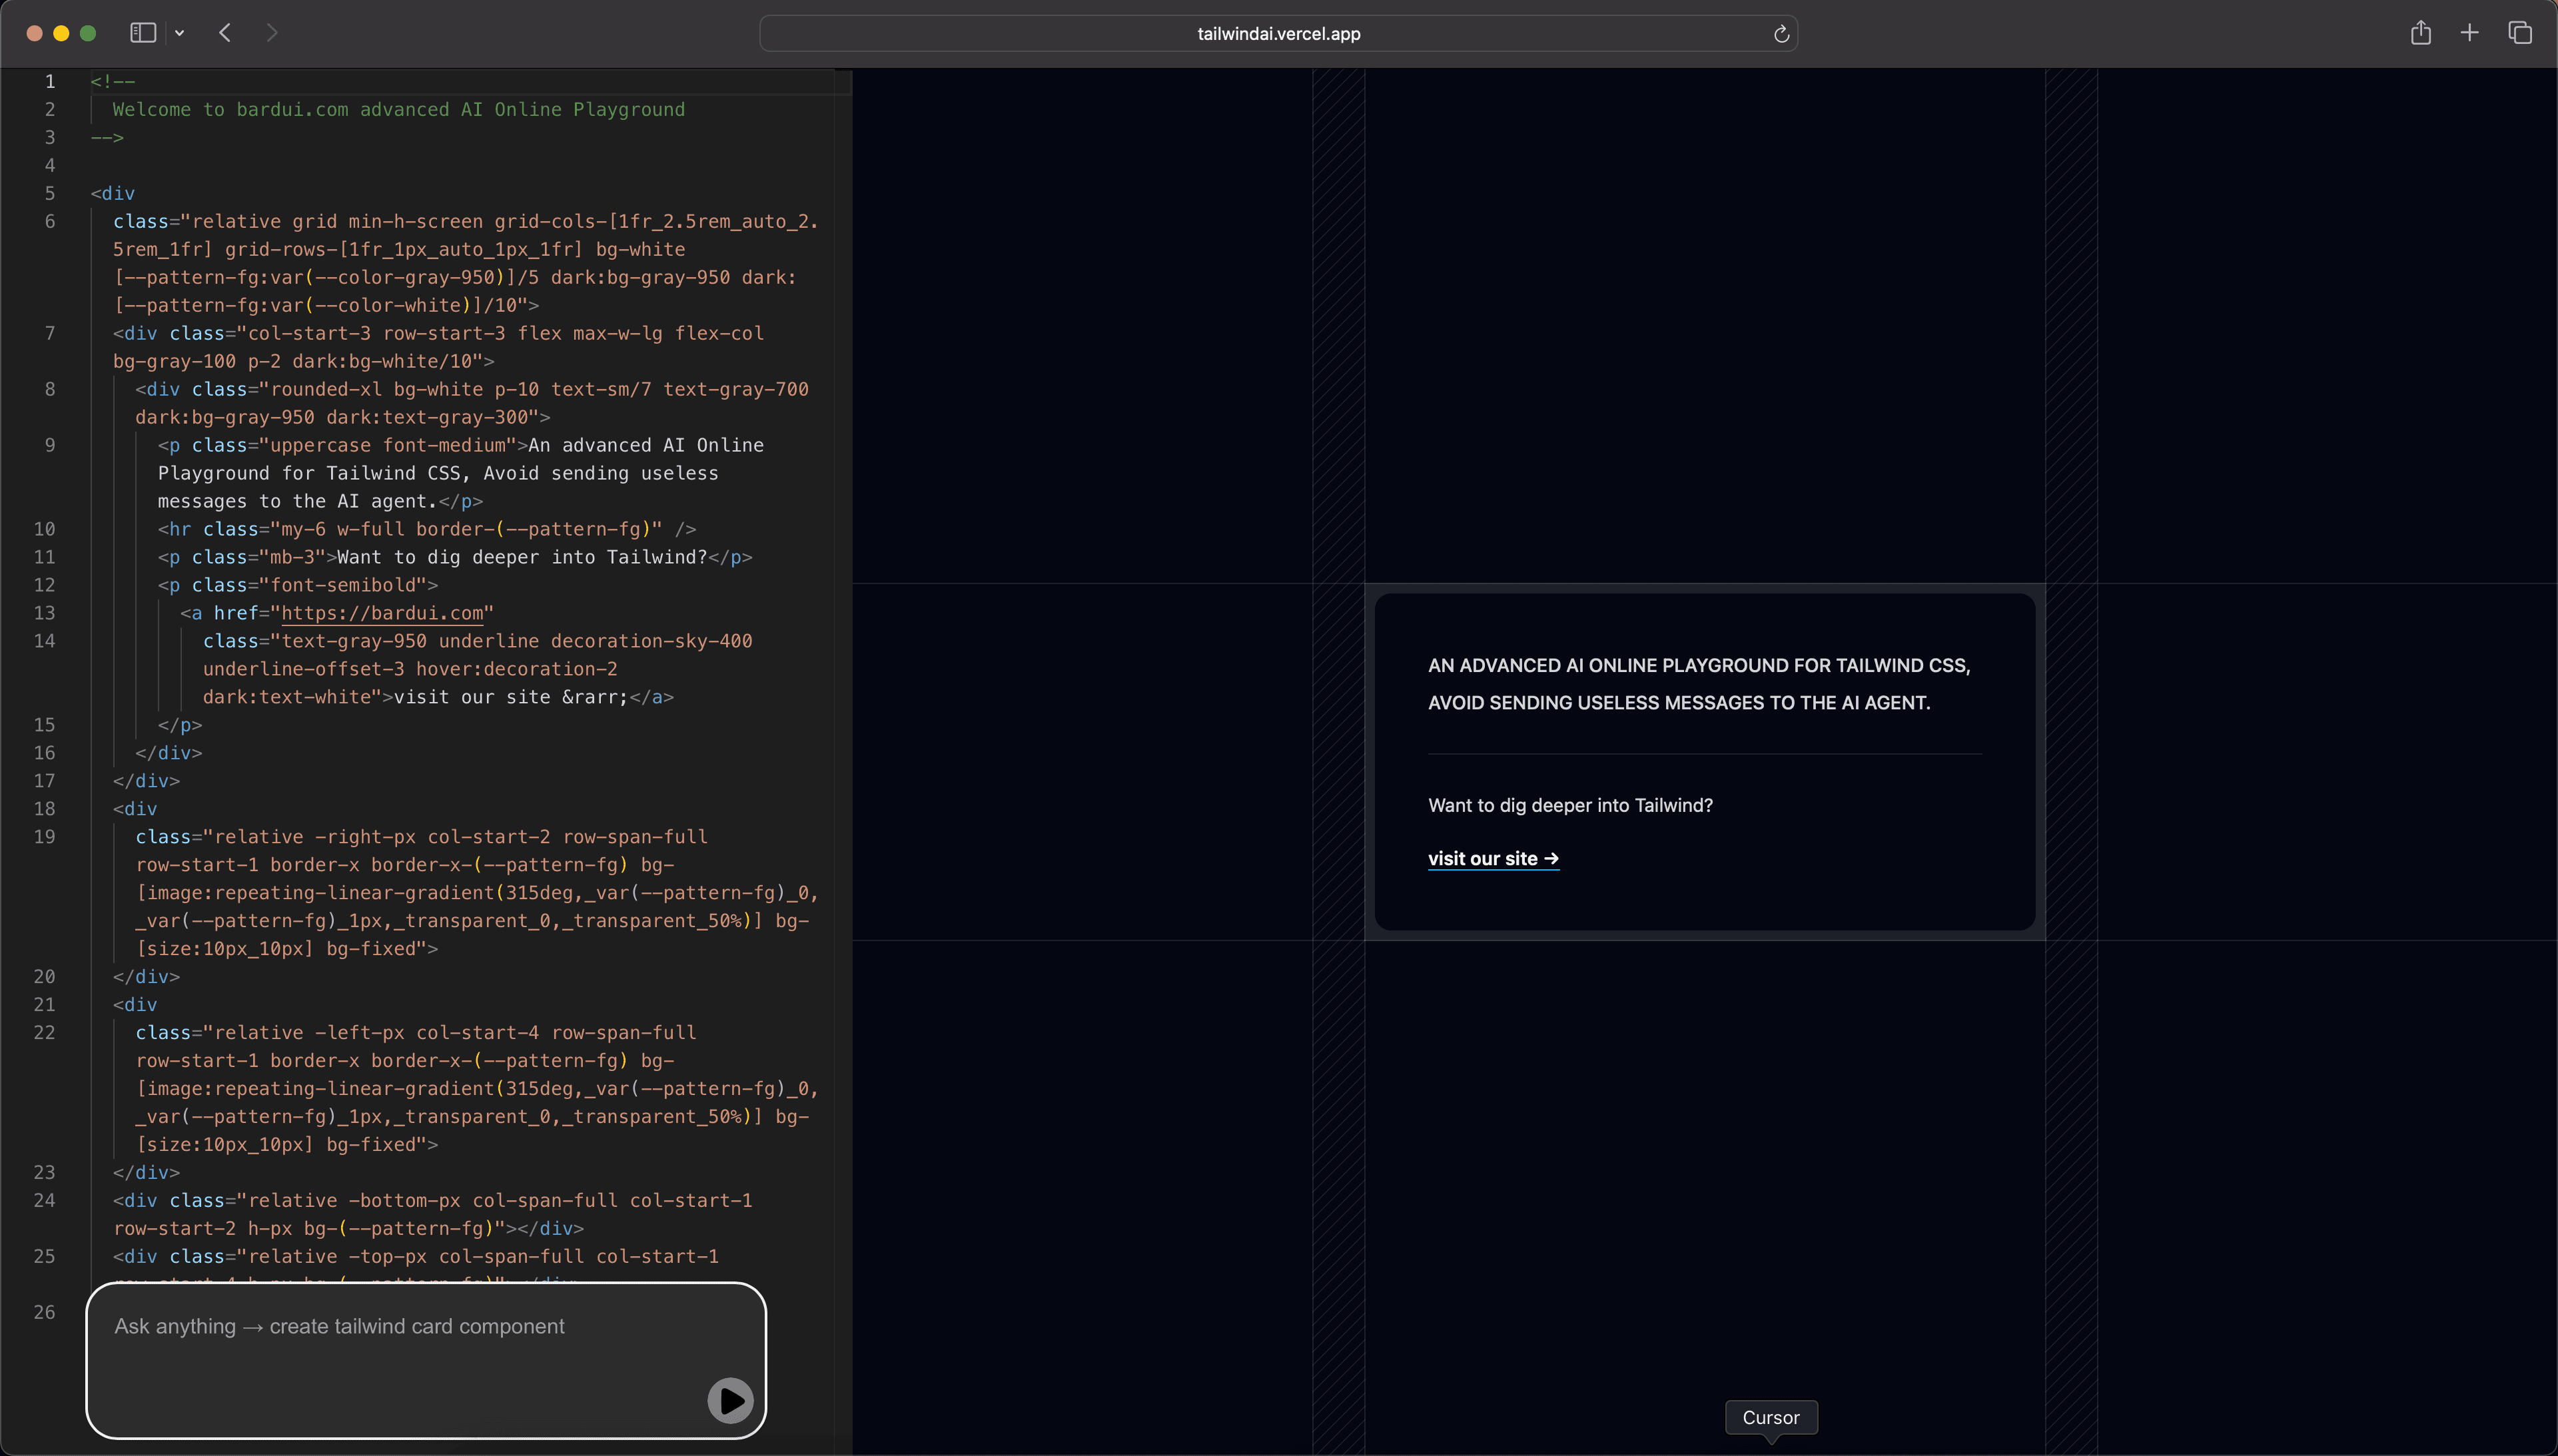Place cursor on the mb-3 paragraph code line

click(x=455, y=557)
